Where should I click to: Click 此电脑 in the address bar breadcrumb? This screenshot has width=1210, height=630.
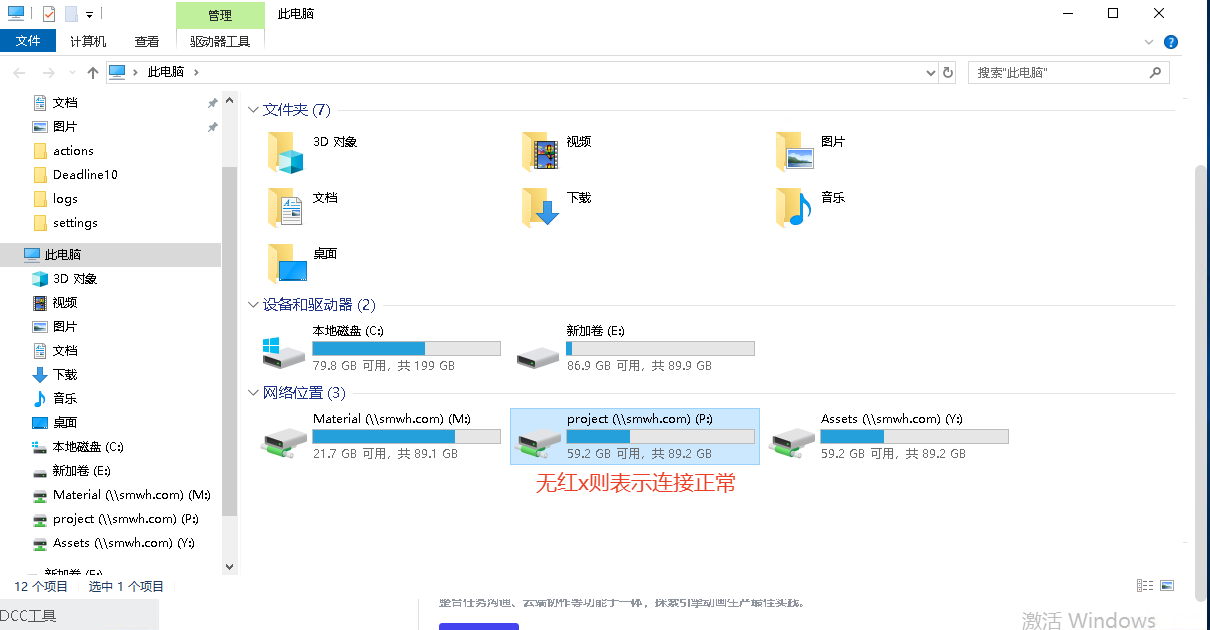point(166,72)
